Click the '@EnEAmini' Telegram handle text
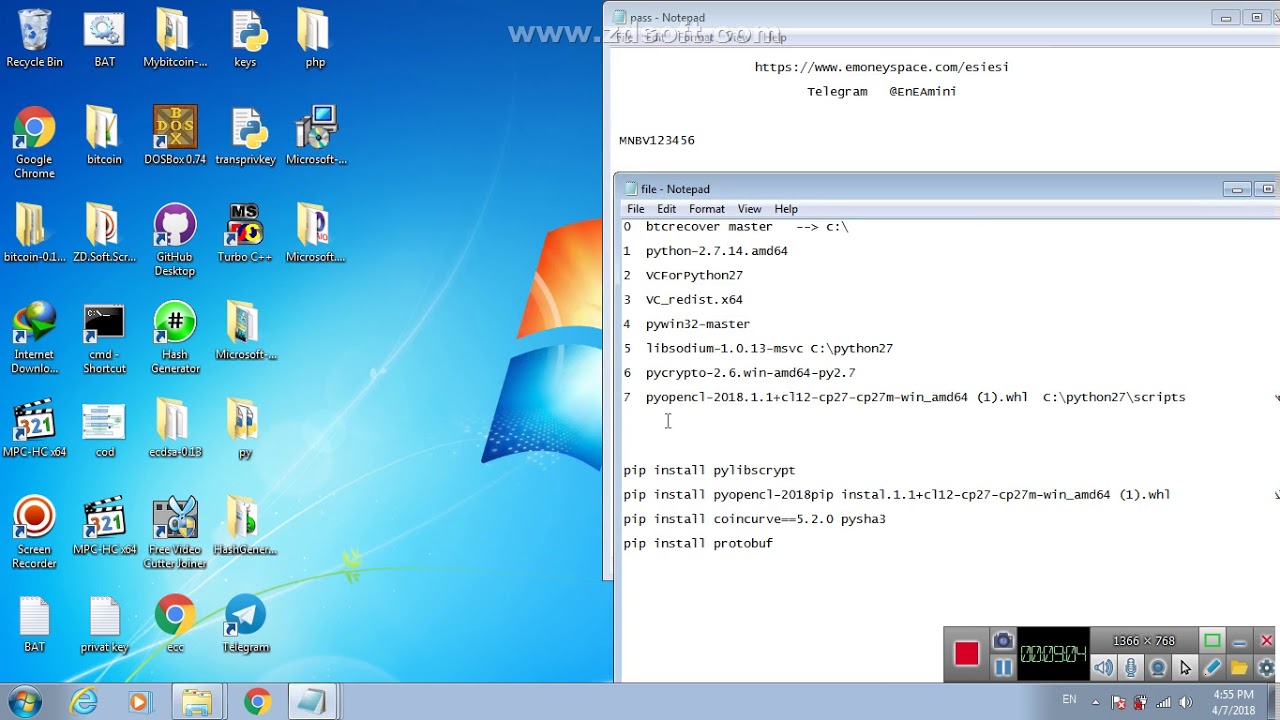This screenshot has height=720, width=1280. pyautogui.click(x=923, y=91)
